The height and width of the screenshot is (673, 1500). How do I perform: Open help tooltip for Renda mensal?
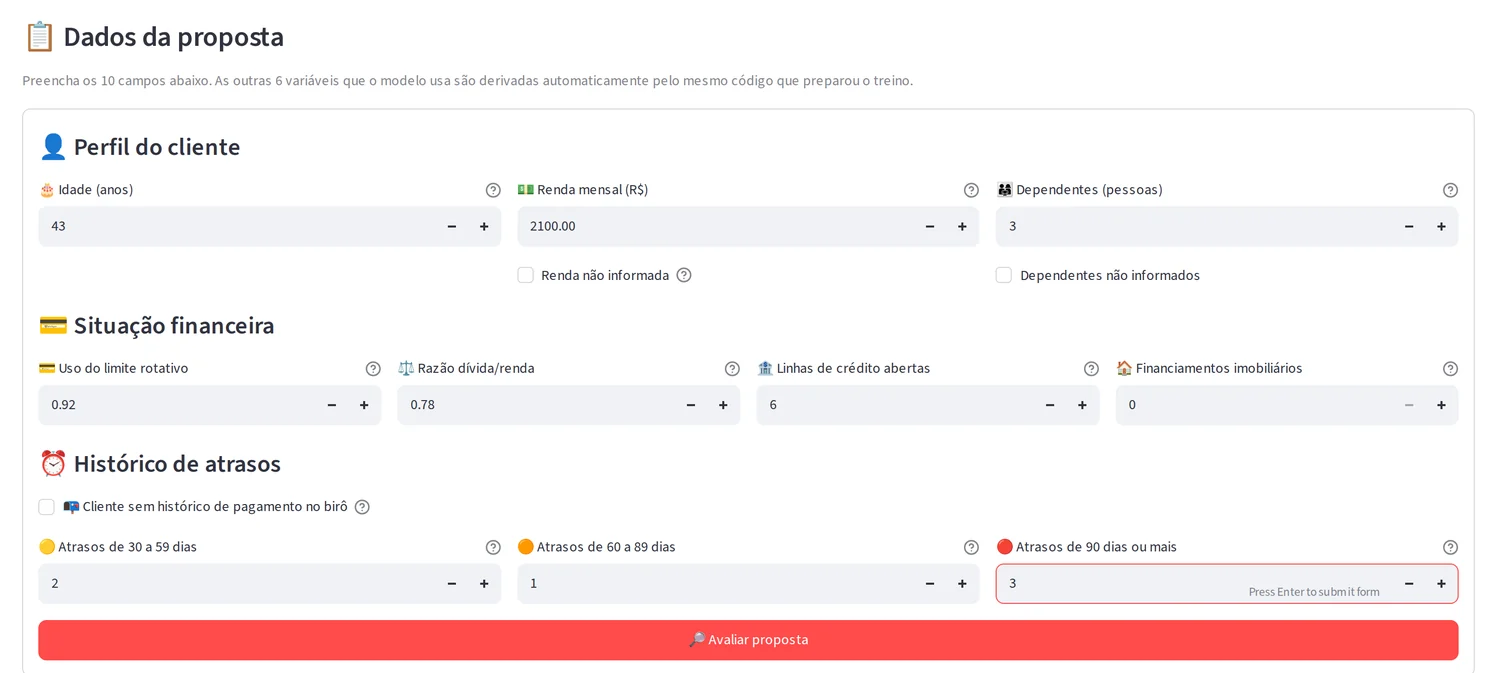(971, 190)
